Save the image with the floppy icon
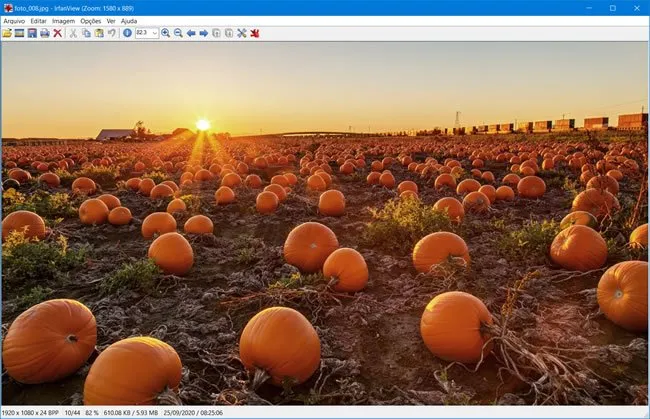Image resolution: width=650 pixels, height=419 pixels. (32, 33)
